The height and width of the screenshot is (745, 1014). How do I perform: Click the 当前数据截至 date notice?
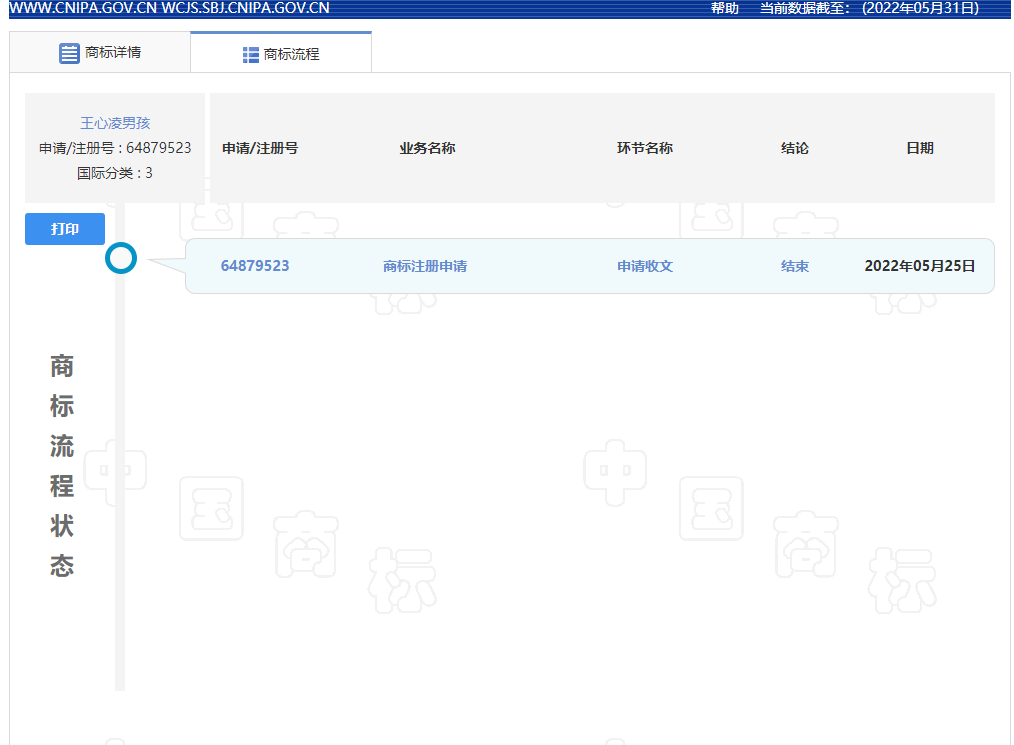(x=869, y=8)
